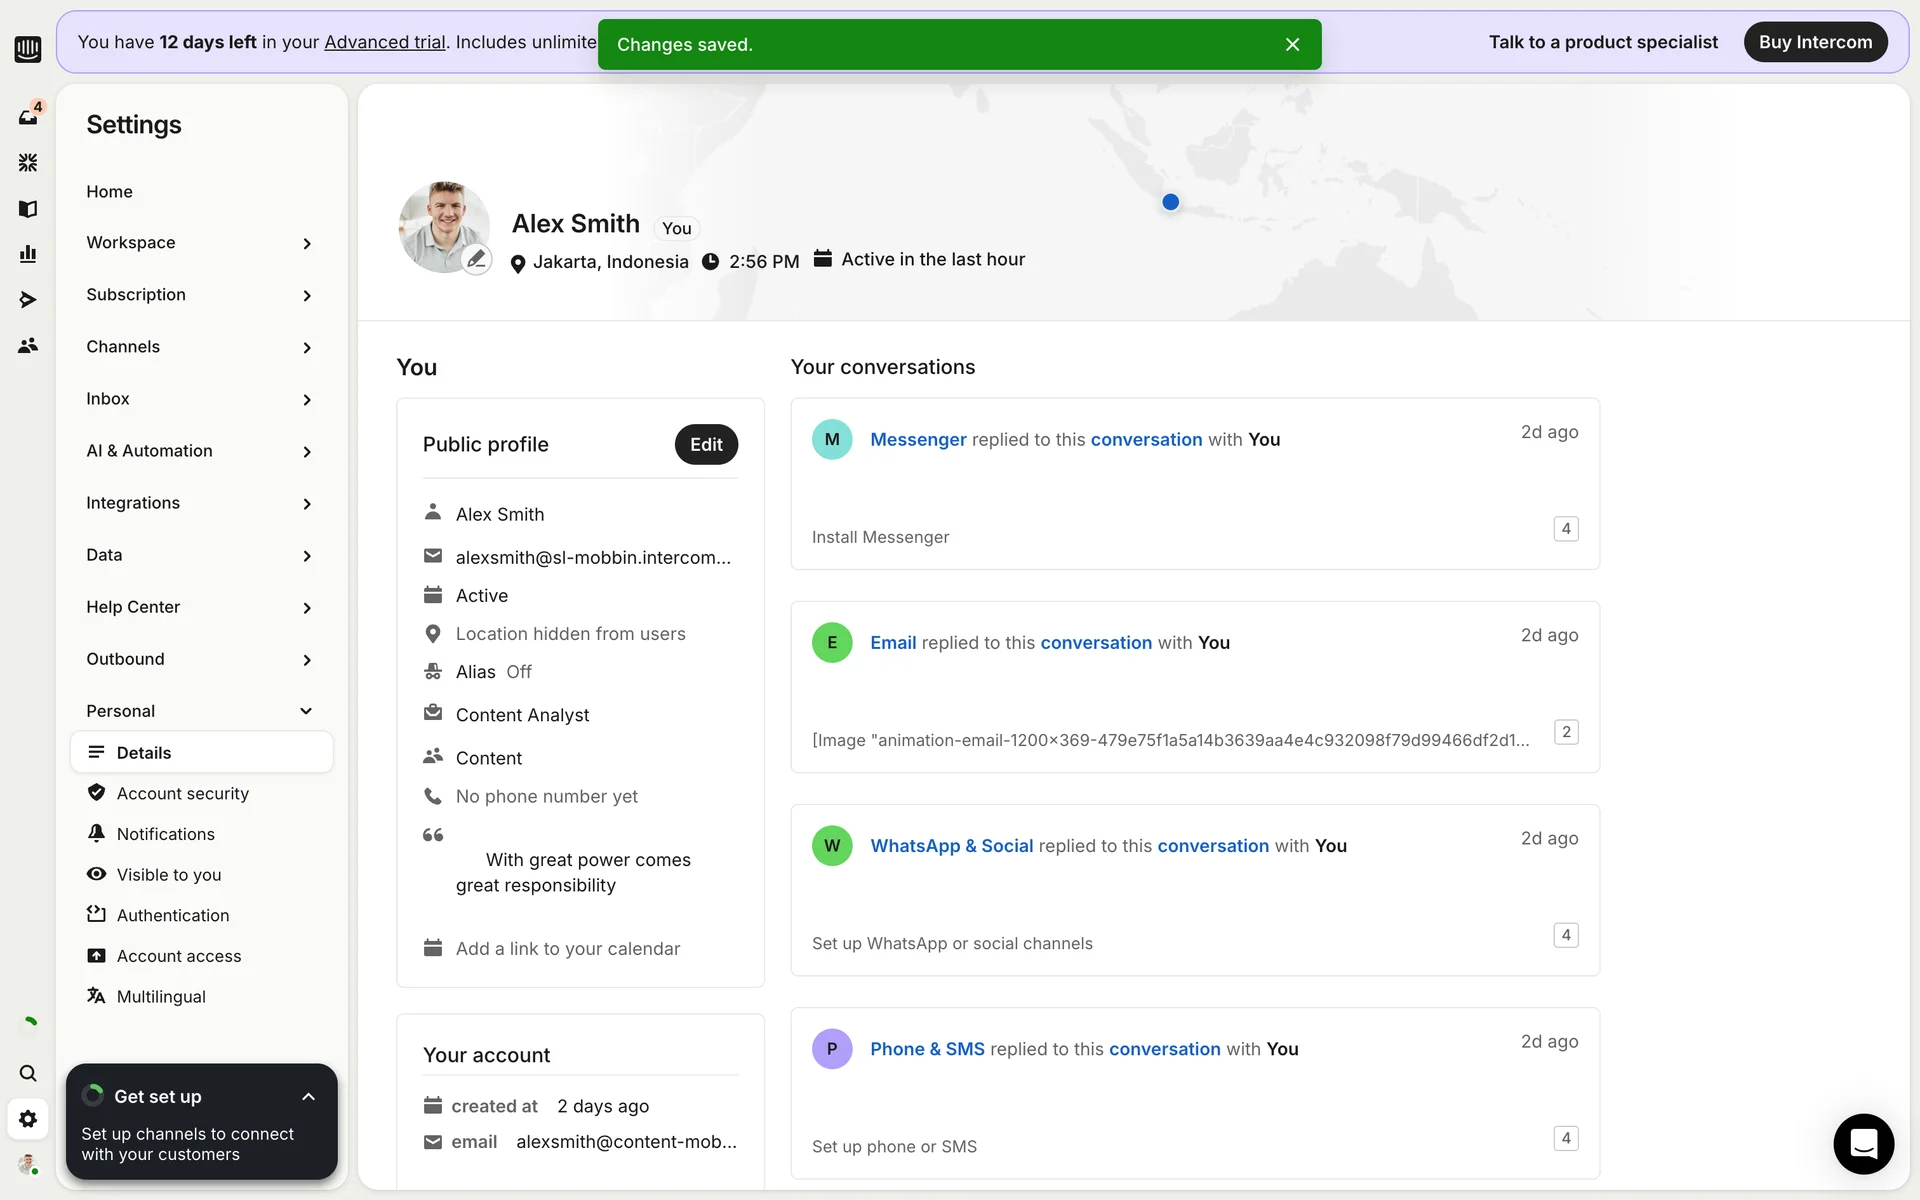Click the avatar edit pencil icon

pyautogui.click(x=477, y=259)
